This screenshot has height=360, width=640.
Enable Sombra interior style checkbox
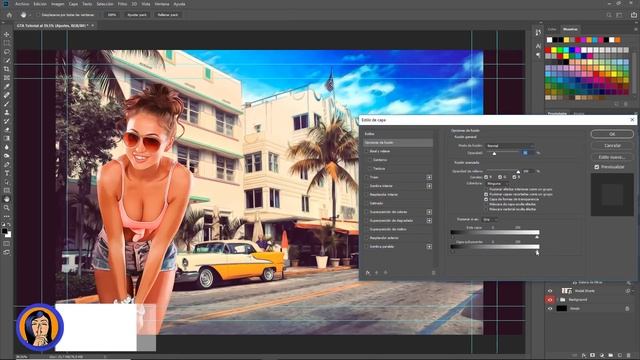367,186
